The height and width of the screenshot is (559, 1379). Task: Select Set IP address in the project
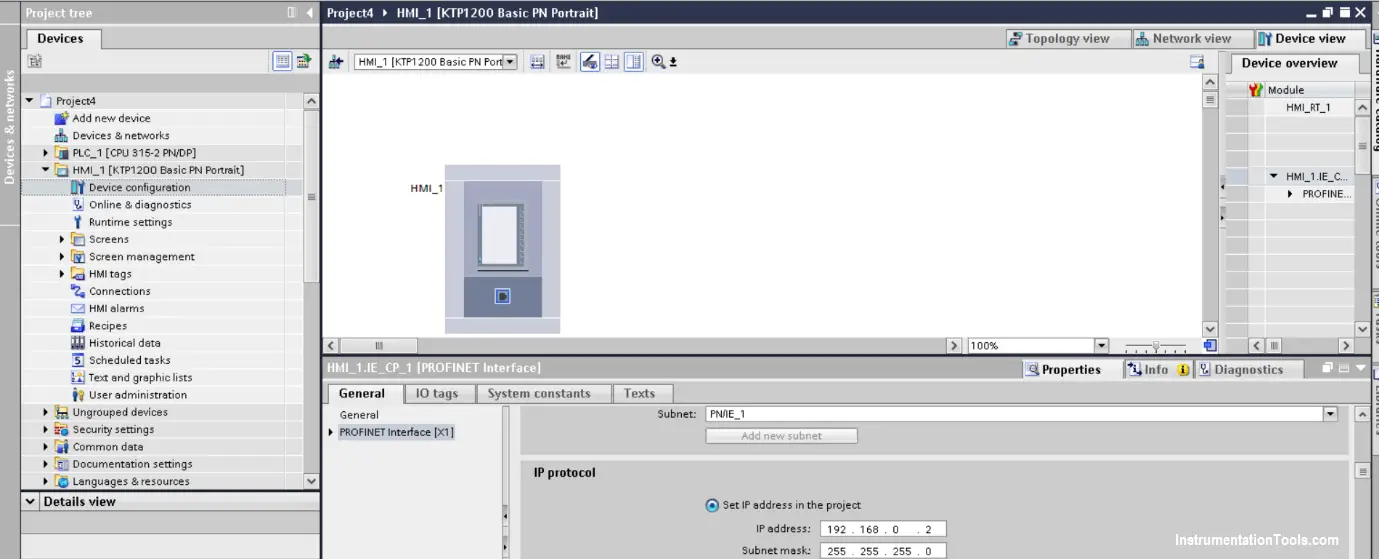712,505
